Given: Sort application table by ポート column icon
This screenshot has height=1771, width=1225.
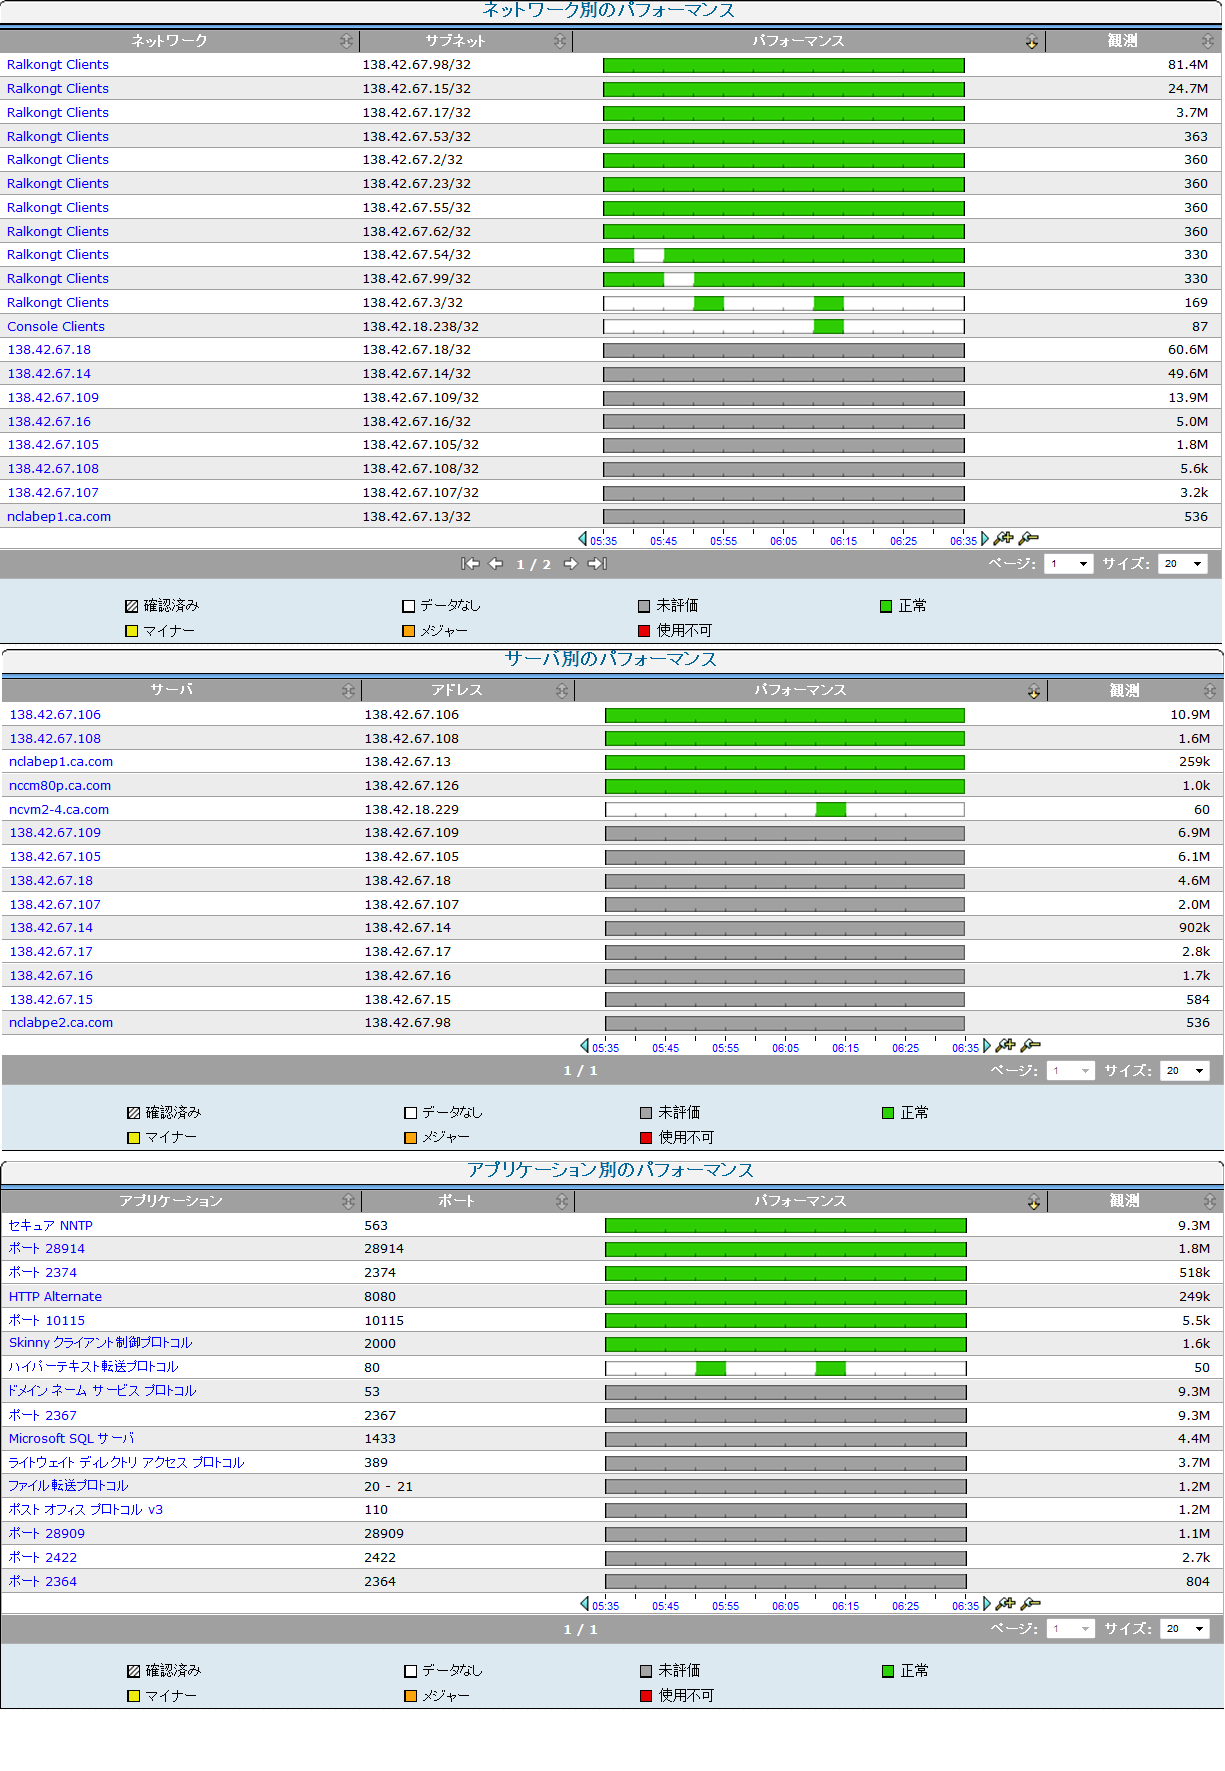Looking at the screenshot, I should tap(562, 1201).
